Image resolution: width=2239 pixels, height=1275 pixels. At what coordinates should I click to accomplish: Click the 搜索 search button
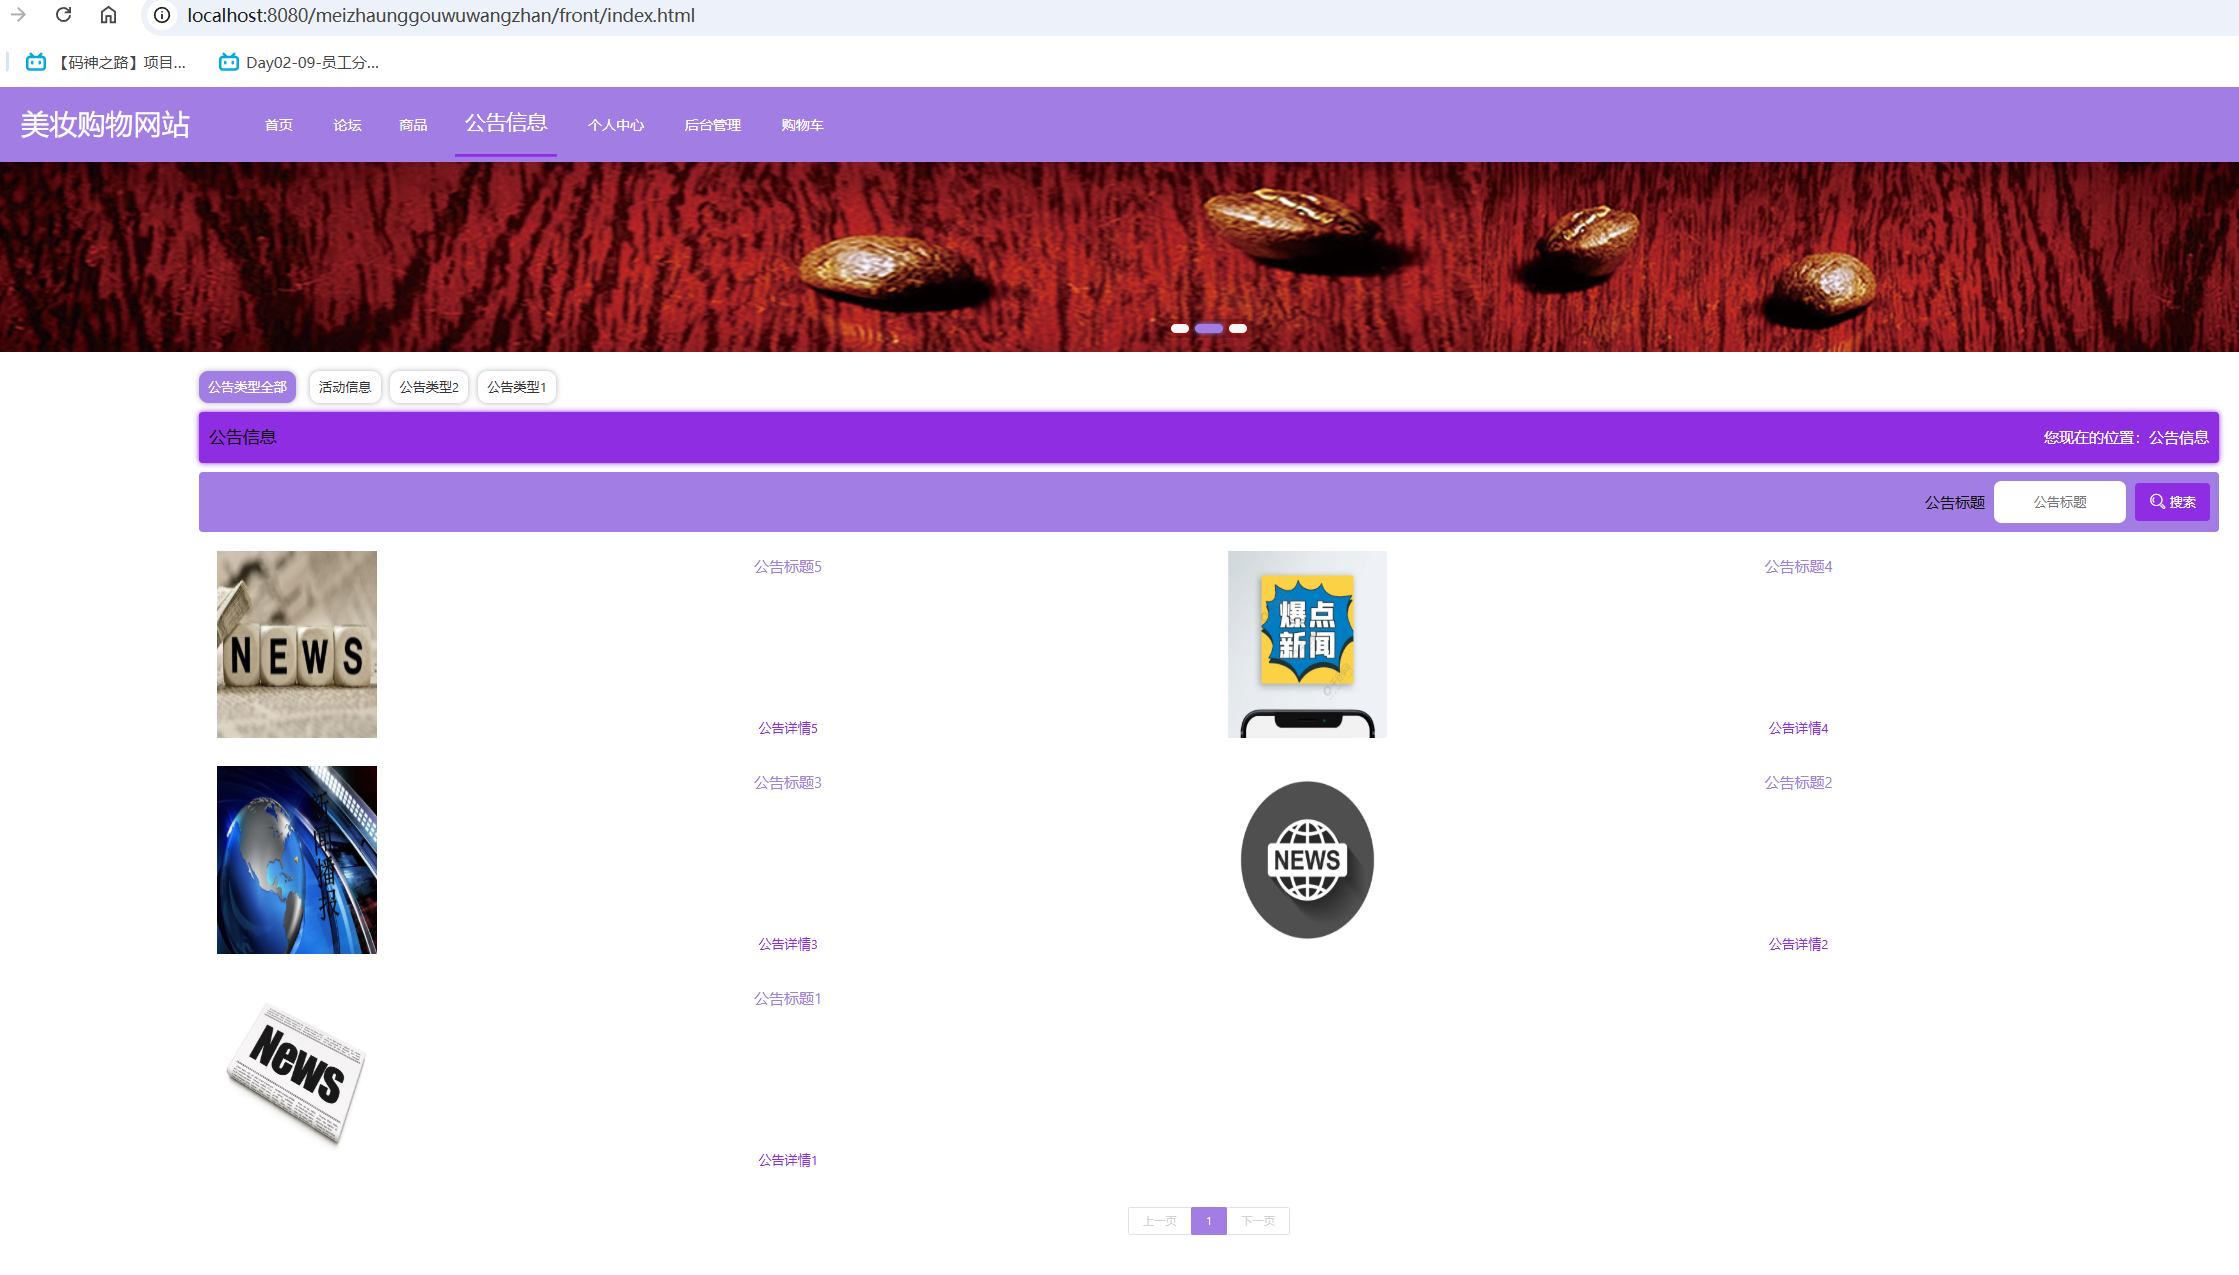click(x=2171, y=502)
